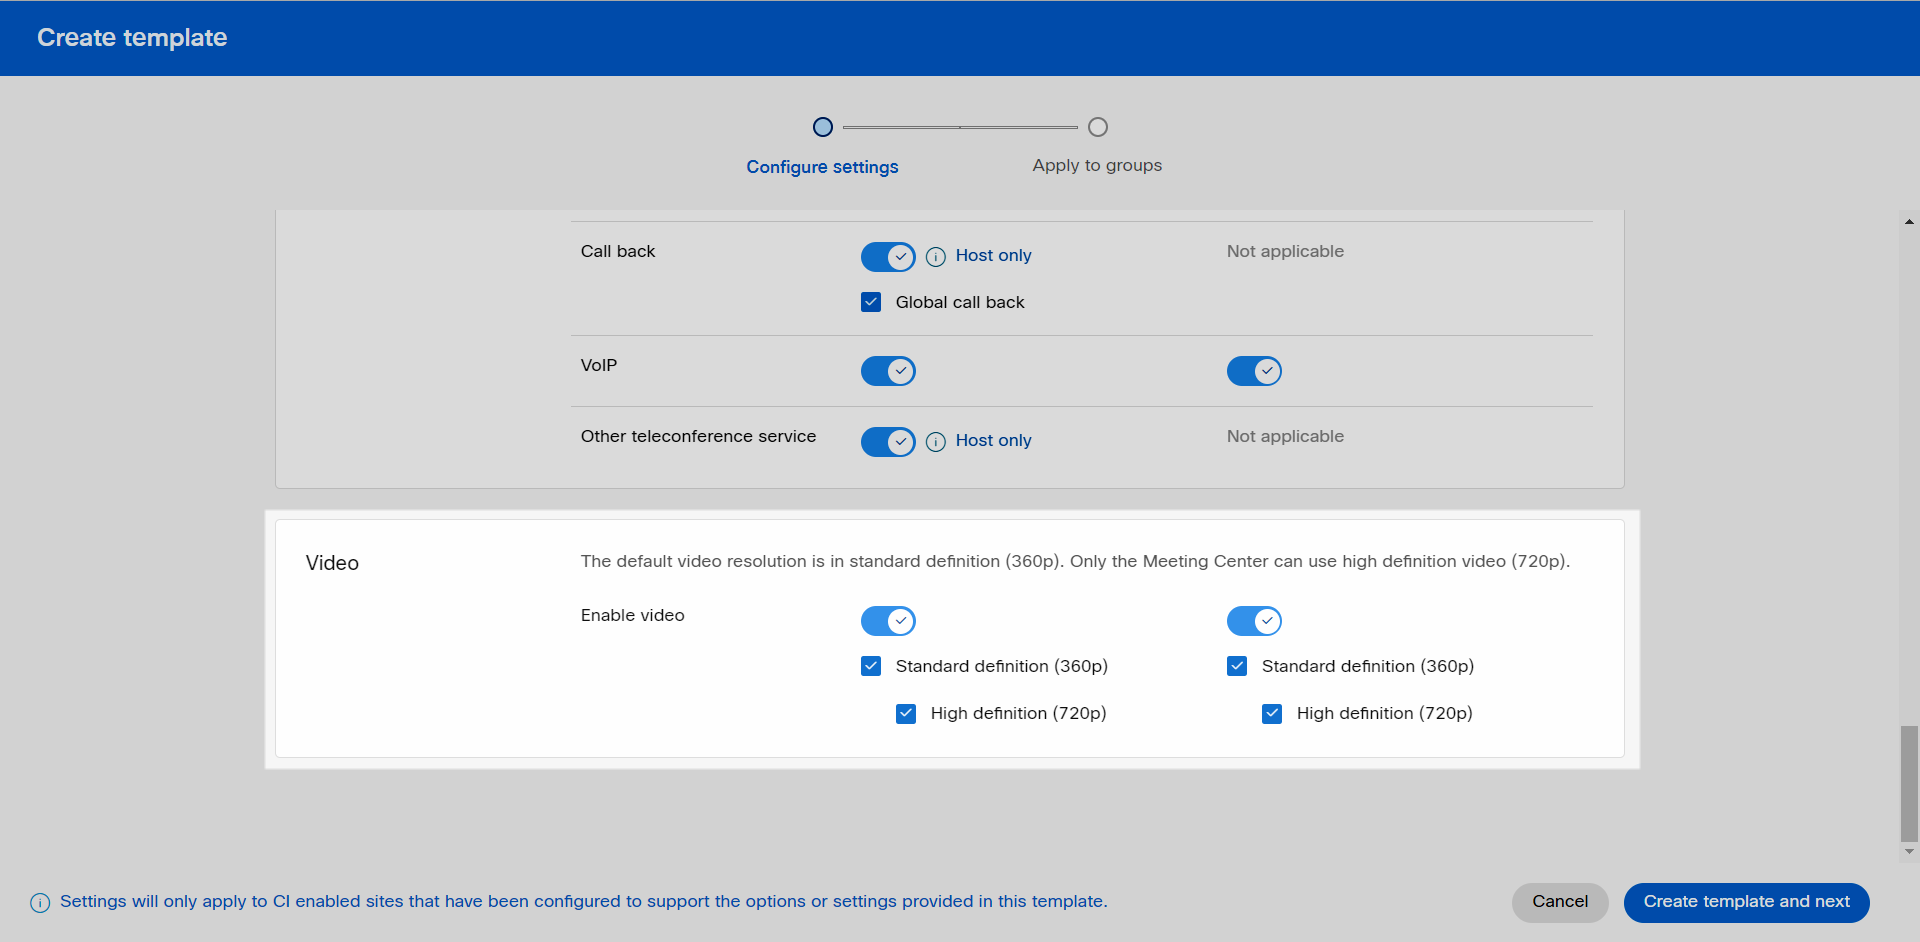Click the Host only link in the Call back row
Screen dimensions: 1920x942
pyautogui.click(x=993, y=256)
